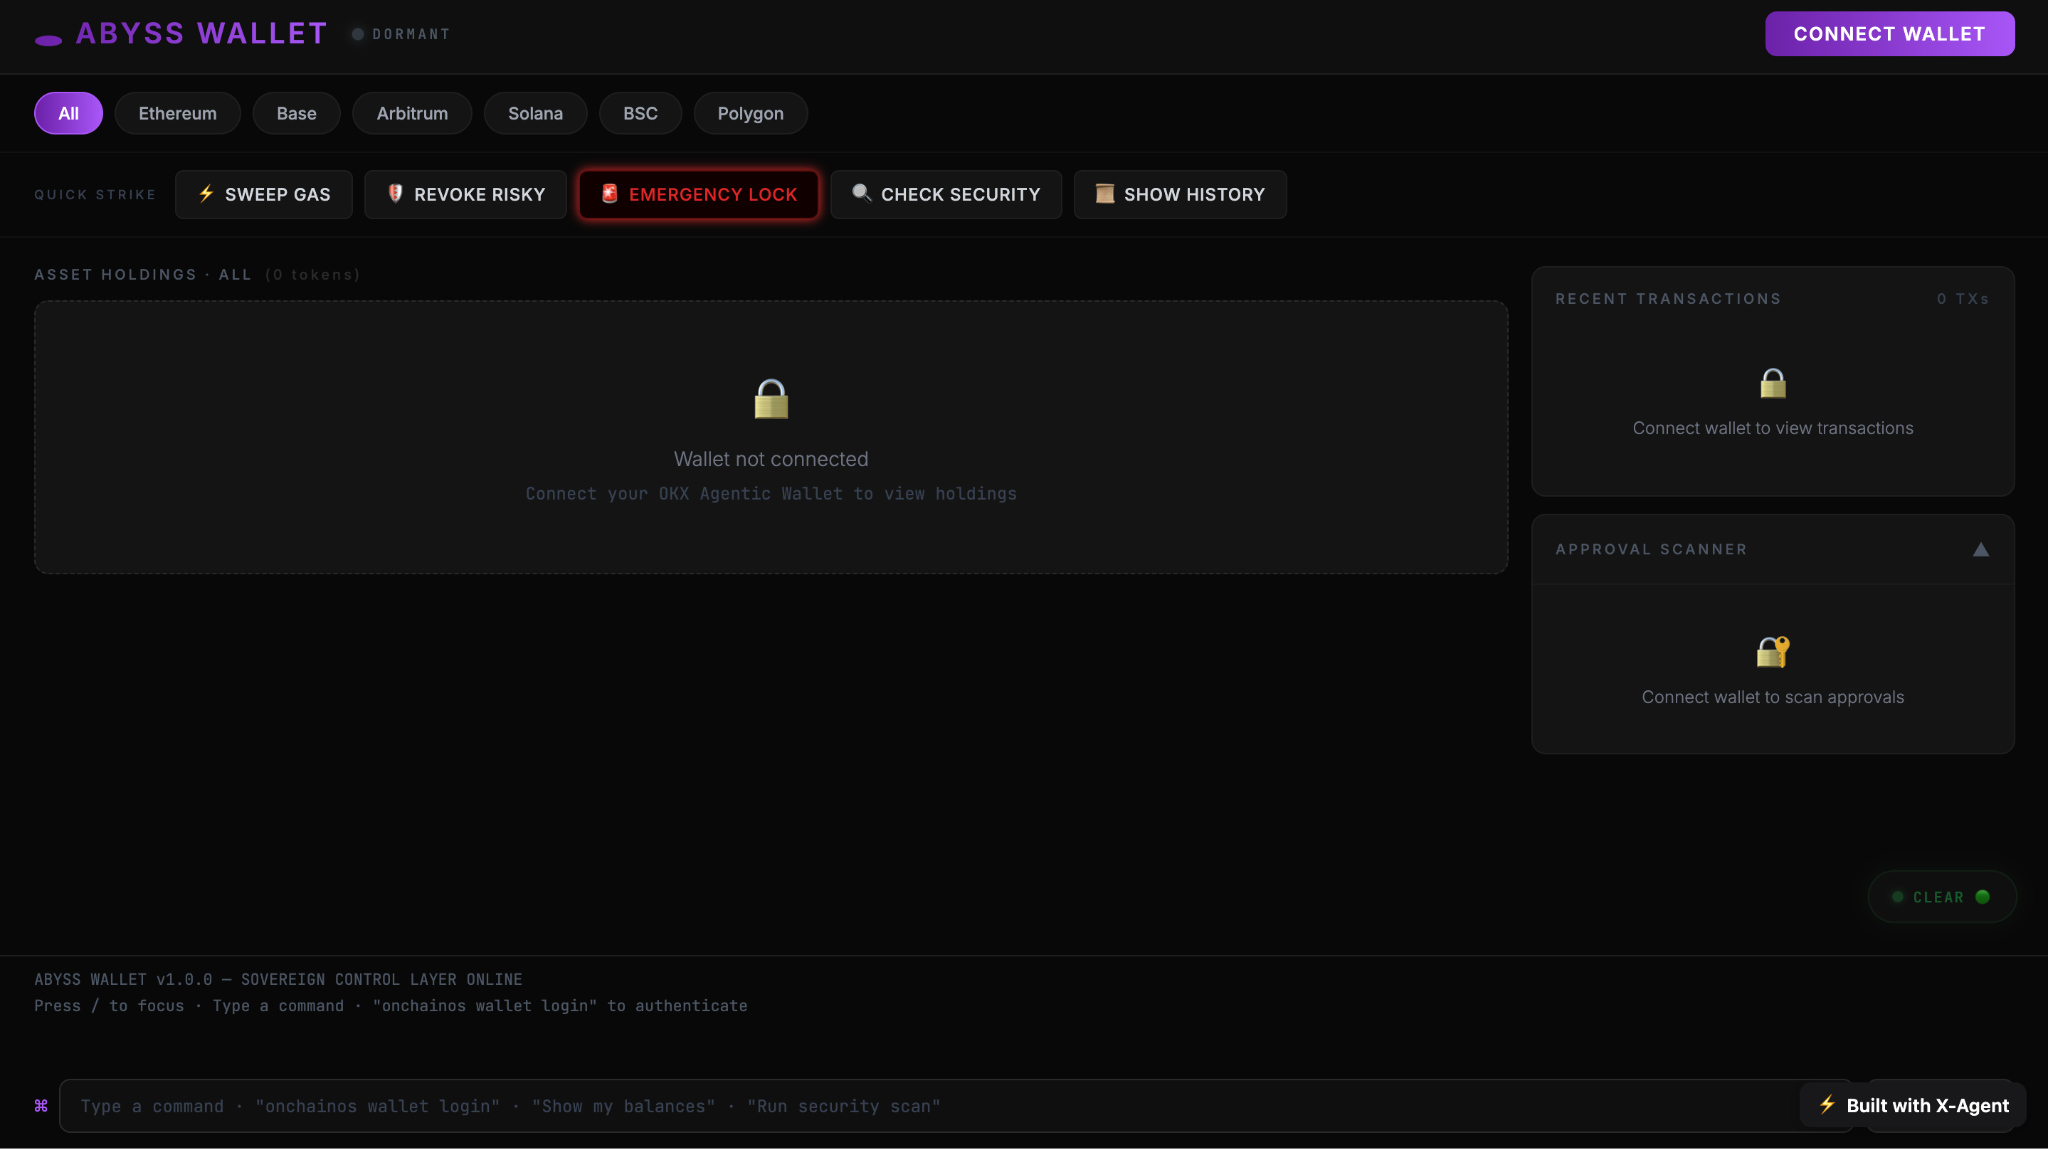Click "Connect wallet to view transactions" text
Viewport: 2048px width, 1149px height.
tap(1773, 428)
